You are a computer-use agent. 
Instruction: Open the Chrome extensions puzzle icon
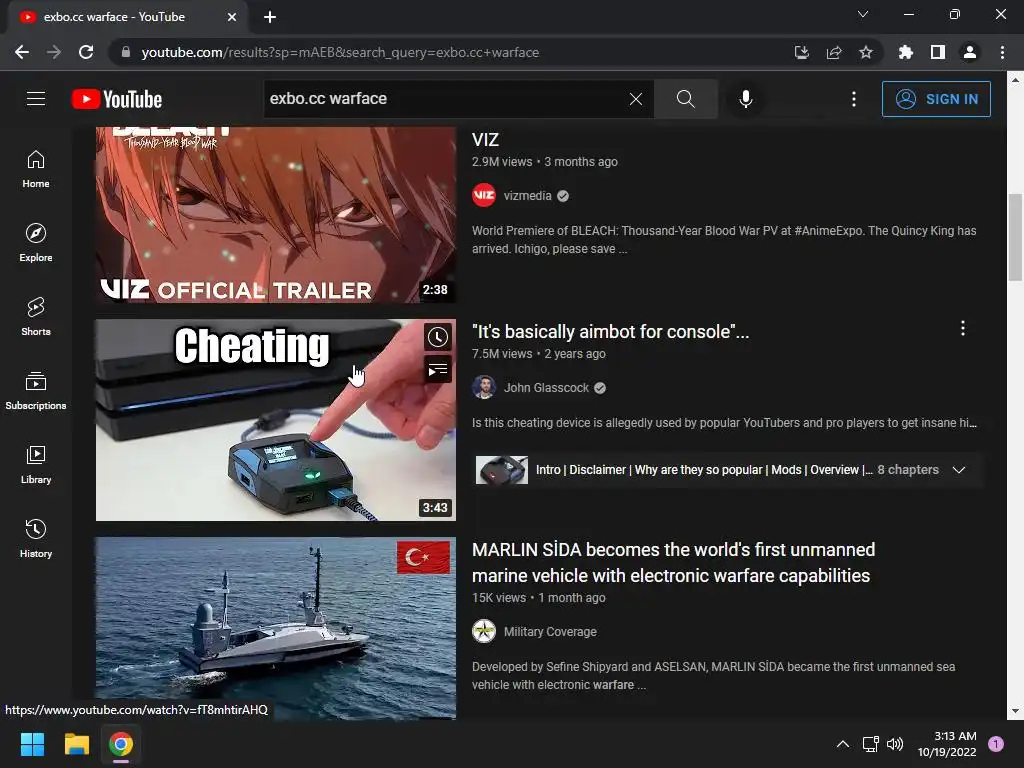[x=905, y=52]
